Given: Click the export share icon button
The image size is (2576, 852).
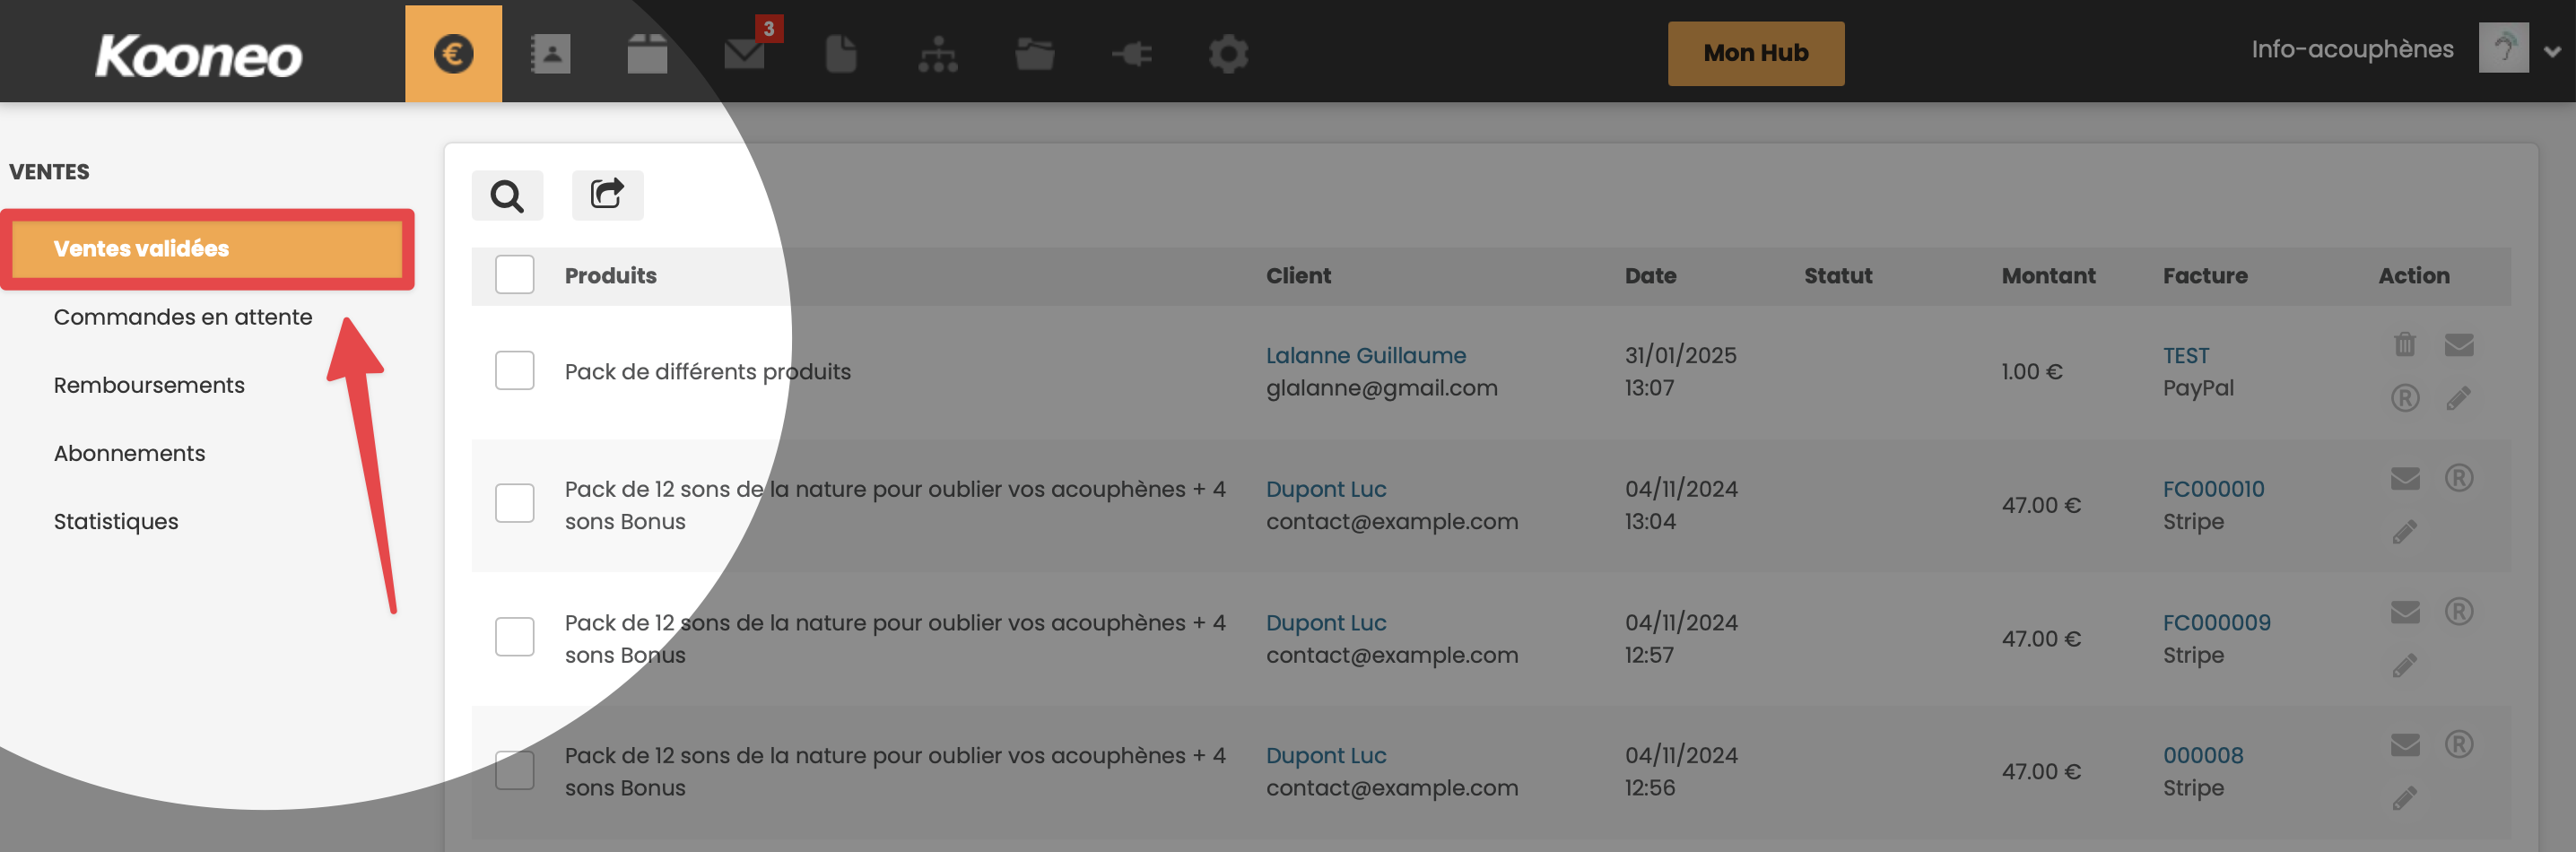Looking at the screenshot, I should 607,195.
